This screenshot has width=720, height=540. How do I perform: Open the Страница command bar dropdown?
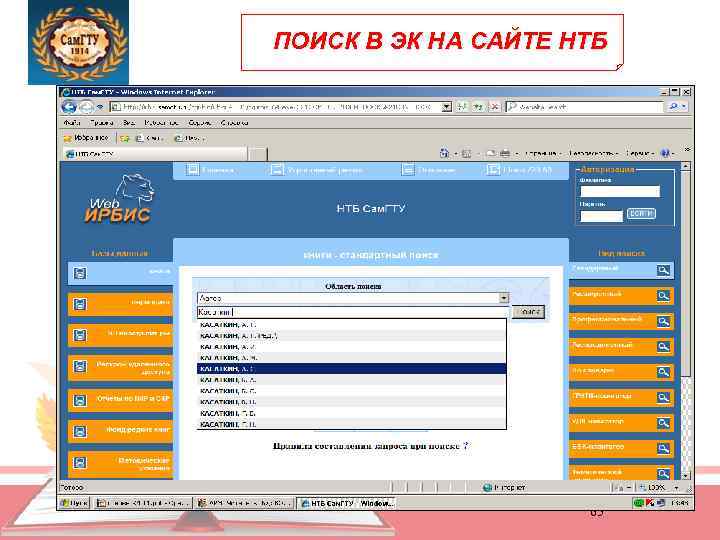542,153
